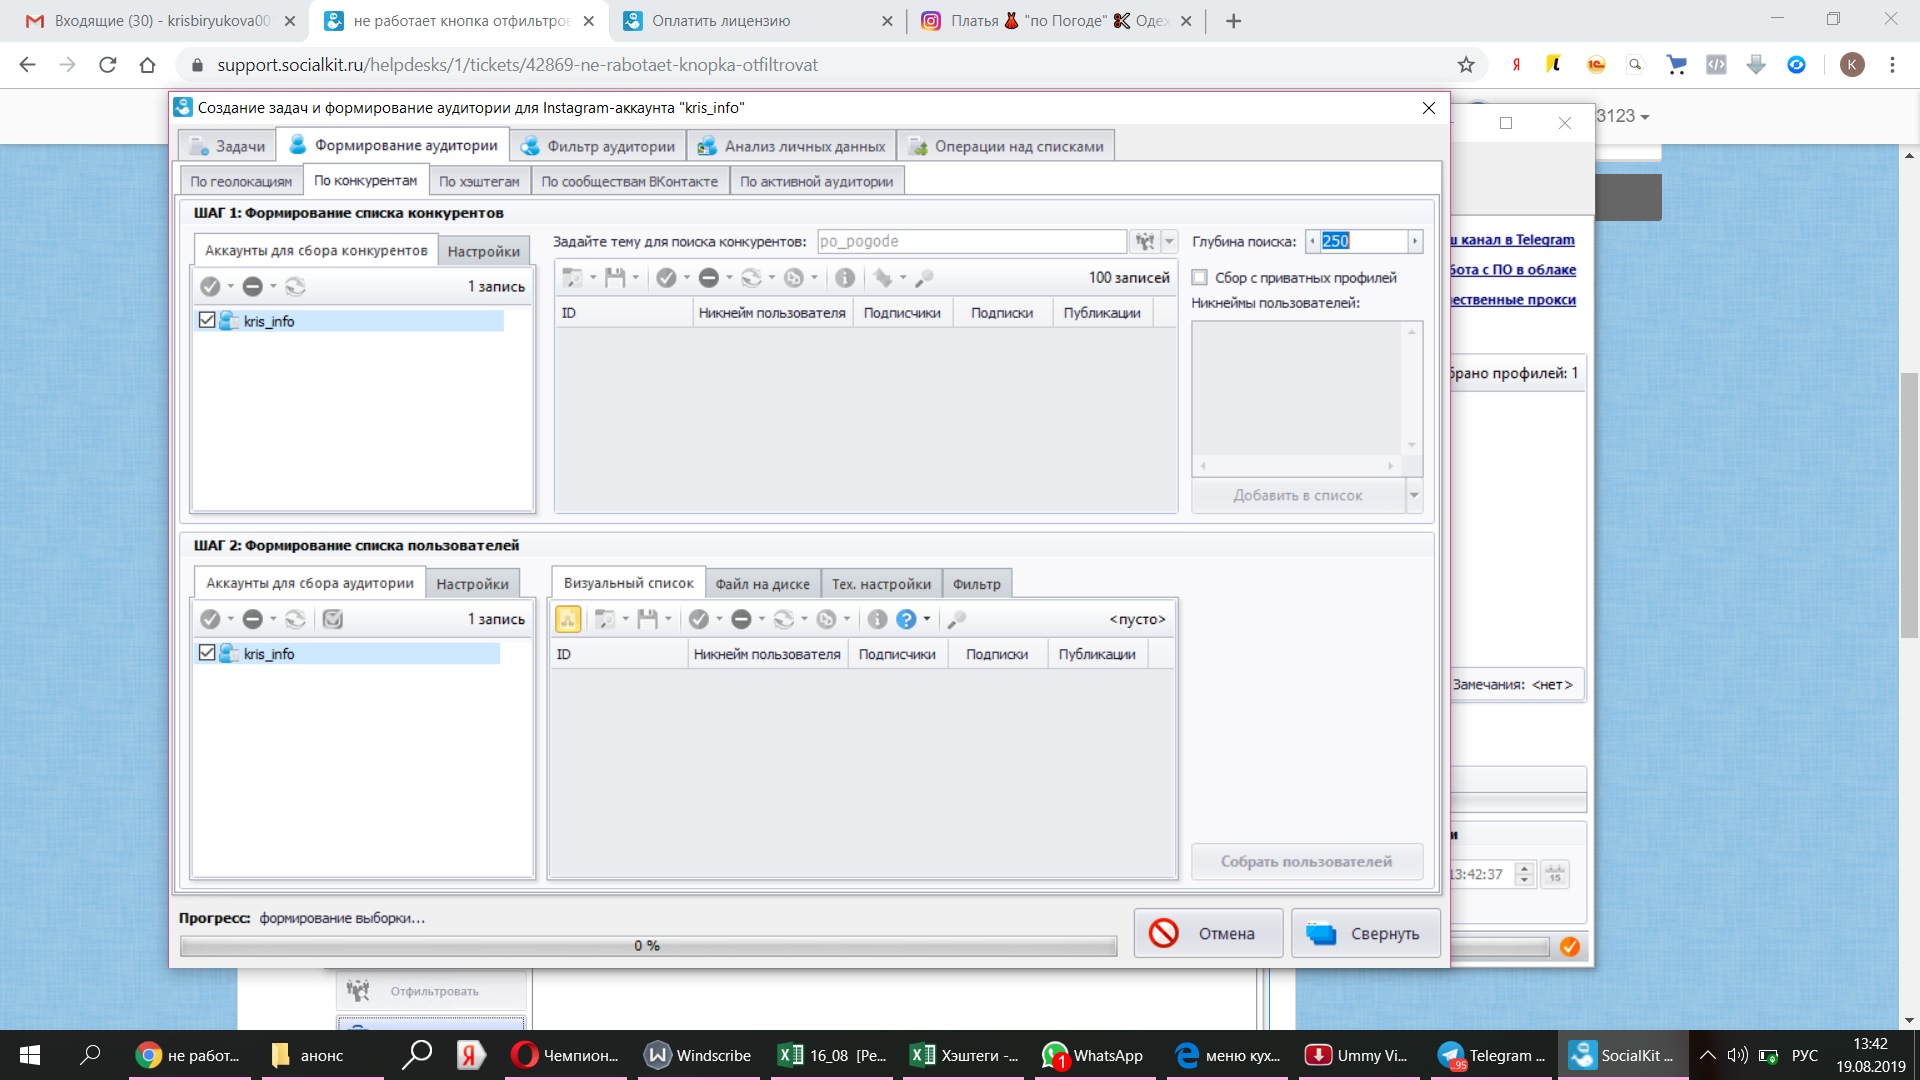Open 'Тех. настройки' tab in Step 2
The image size is (1920, 1080).
coord(882,584)
